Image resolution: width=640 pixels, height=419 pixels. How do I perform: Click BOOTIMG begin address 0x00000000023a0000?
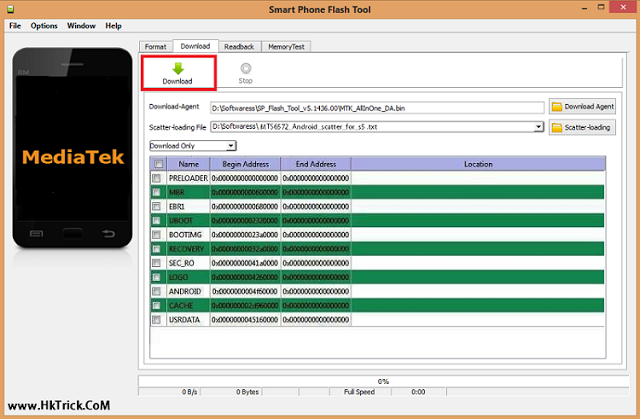245,235
